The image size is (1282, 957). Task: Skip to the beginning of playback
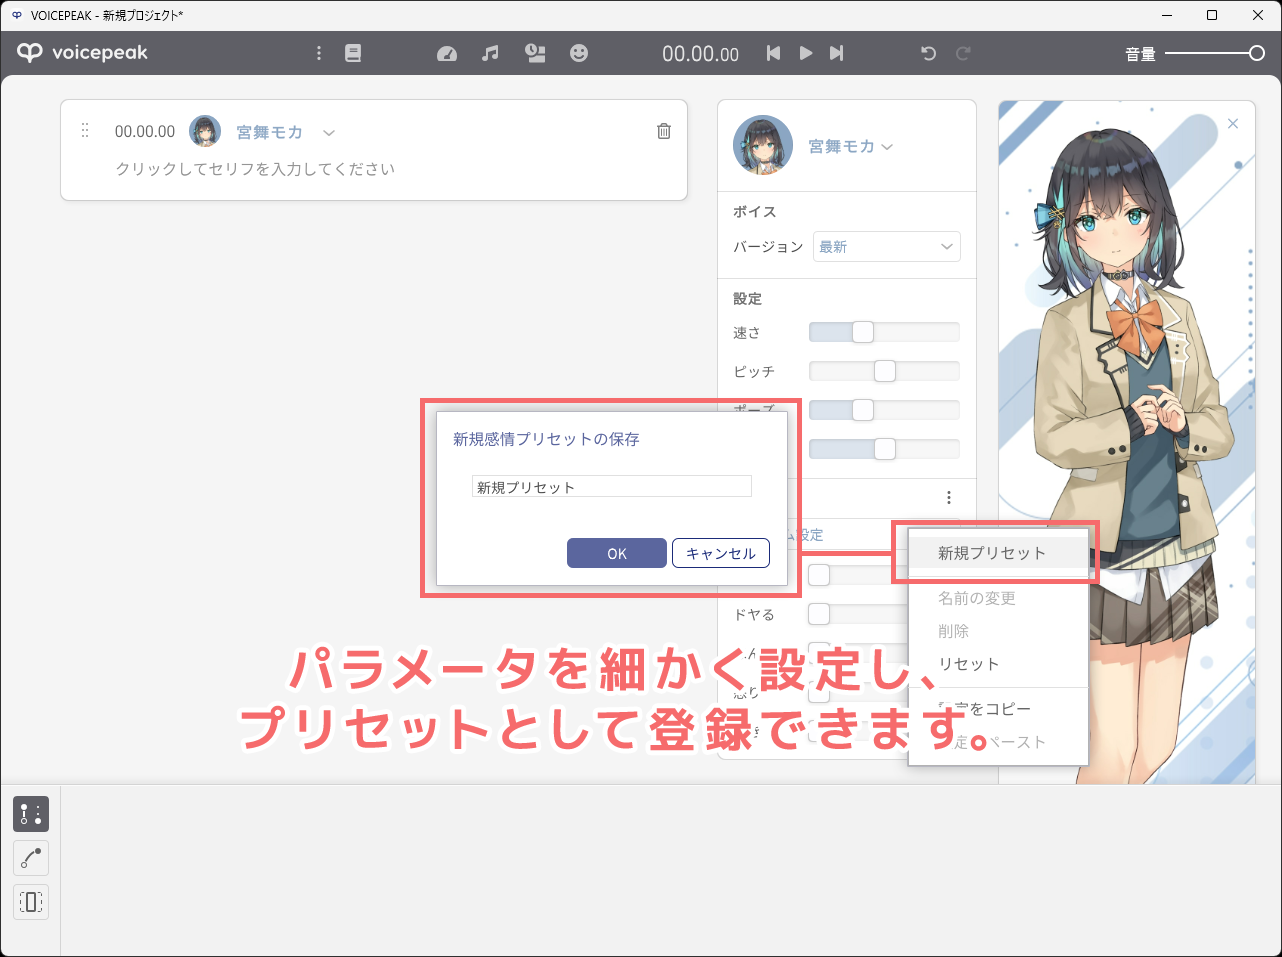coord(773,53)
